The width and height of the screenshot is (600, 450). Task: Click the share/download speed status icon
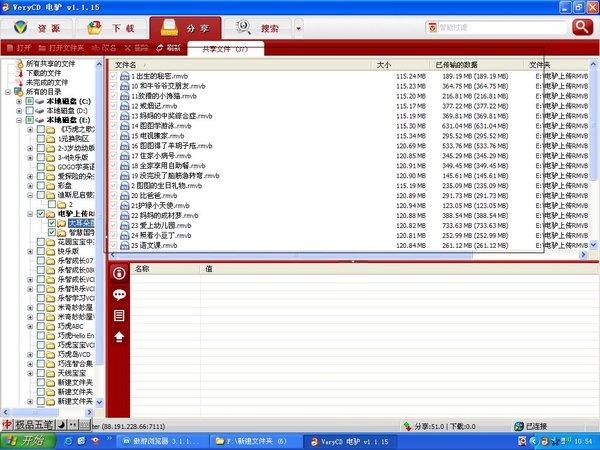coord(407,426)
